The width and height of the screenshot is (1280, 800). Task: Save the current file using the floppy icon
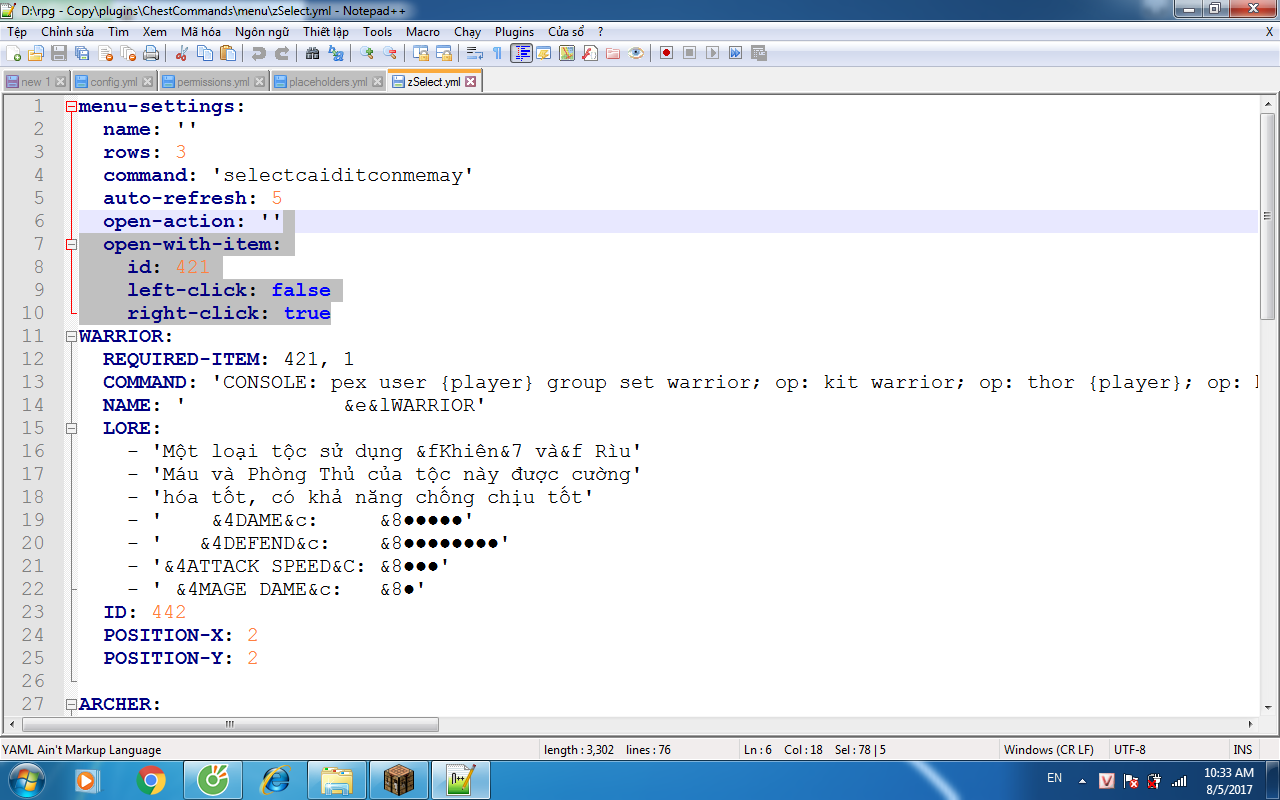point(59,53)
